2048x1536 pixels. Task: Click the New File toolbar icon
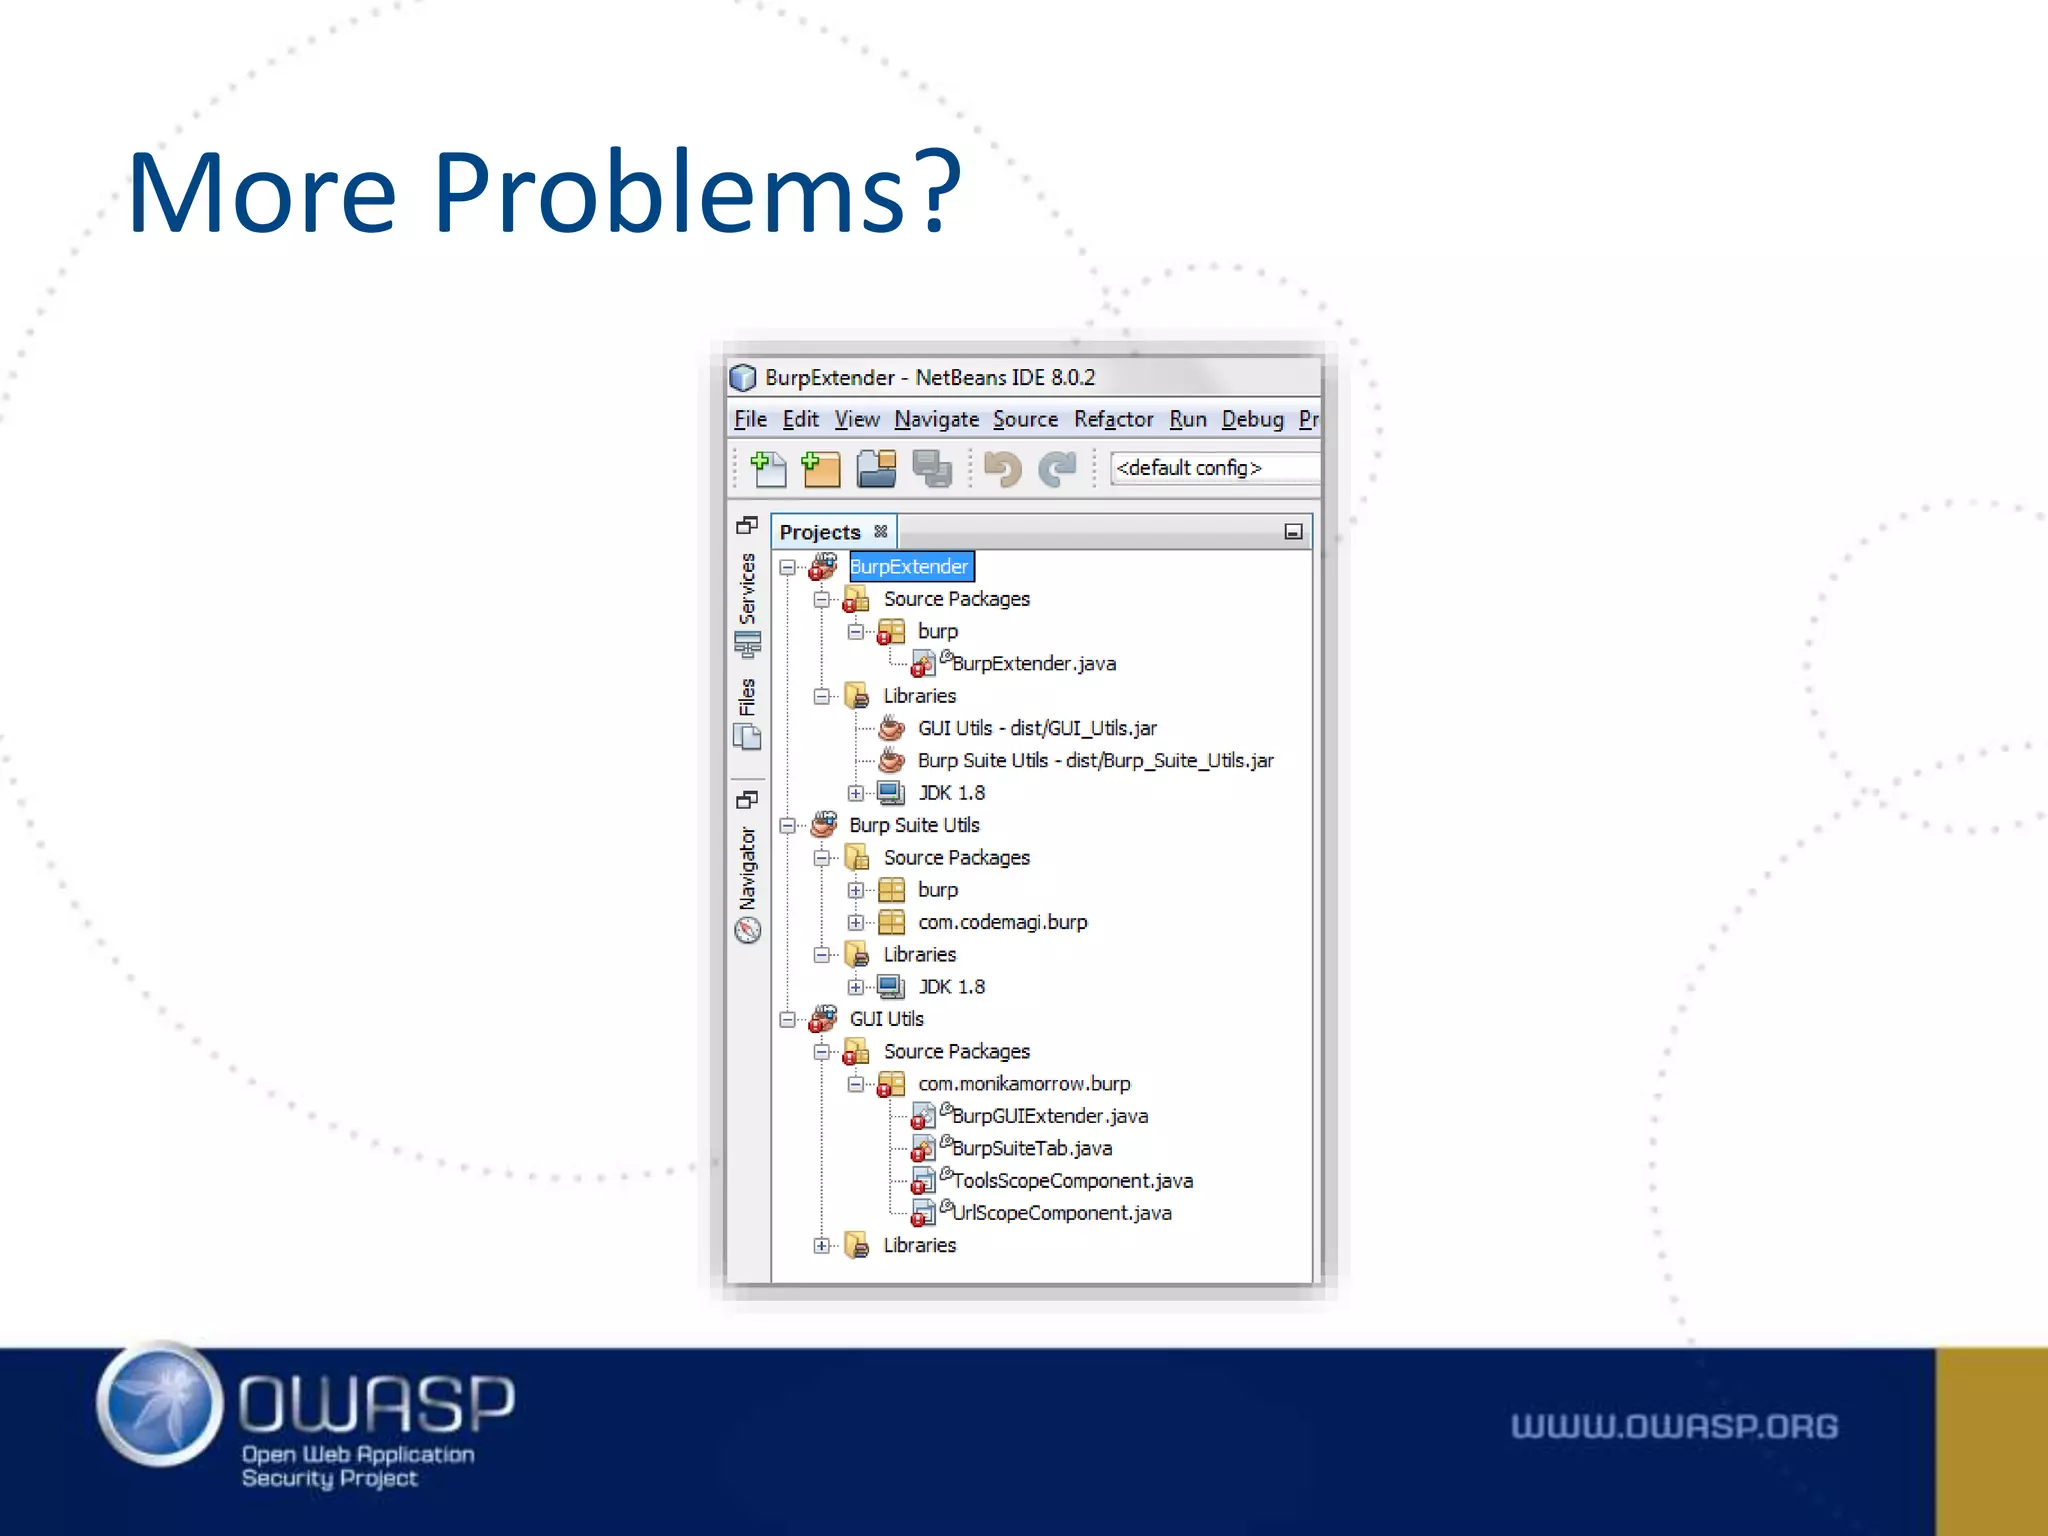pyautogui.click(x=768, y=468)
